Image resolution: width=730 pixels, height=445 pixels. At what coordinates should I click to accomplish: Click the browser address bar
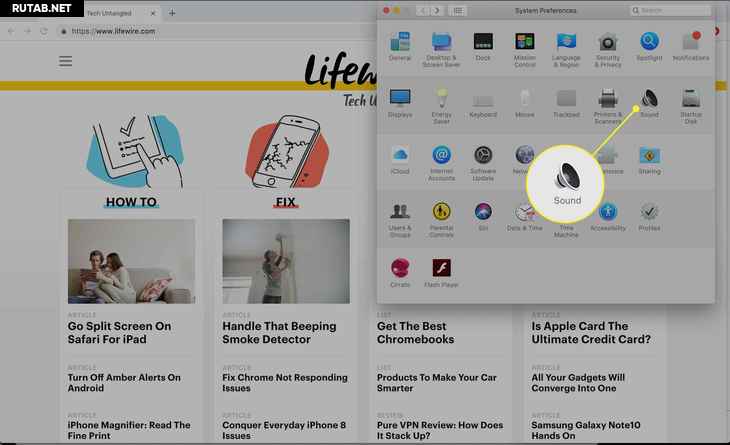pyautogui.click(x=214, y=31)
